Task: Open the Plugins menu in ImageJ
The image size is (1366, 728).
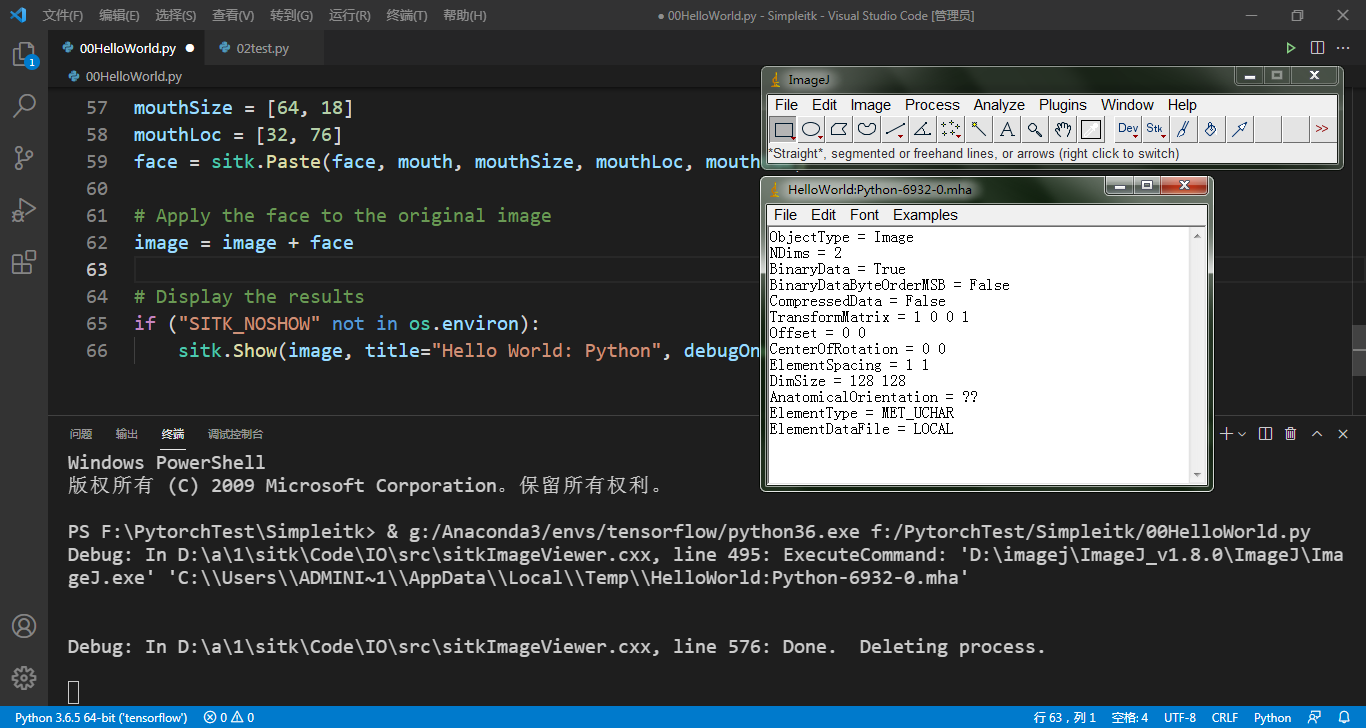Action: click(1062, 104)
